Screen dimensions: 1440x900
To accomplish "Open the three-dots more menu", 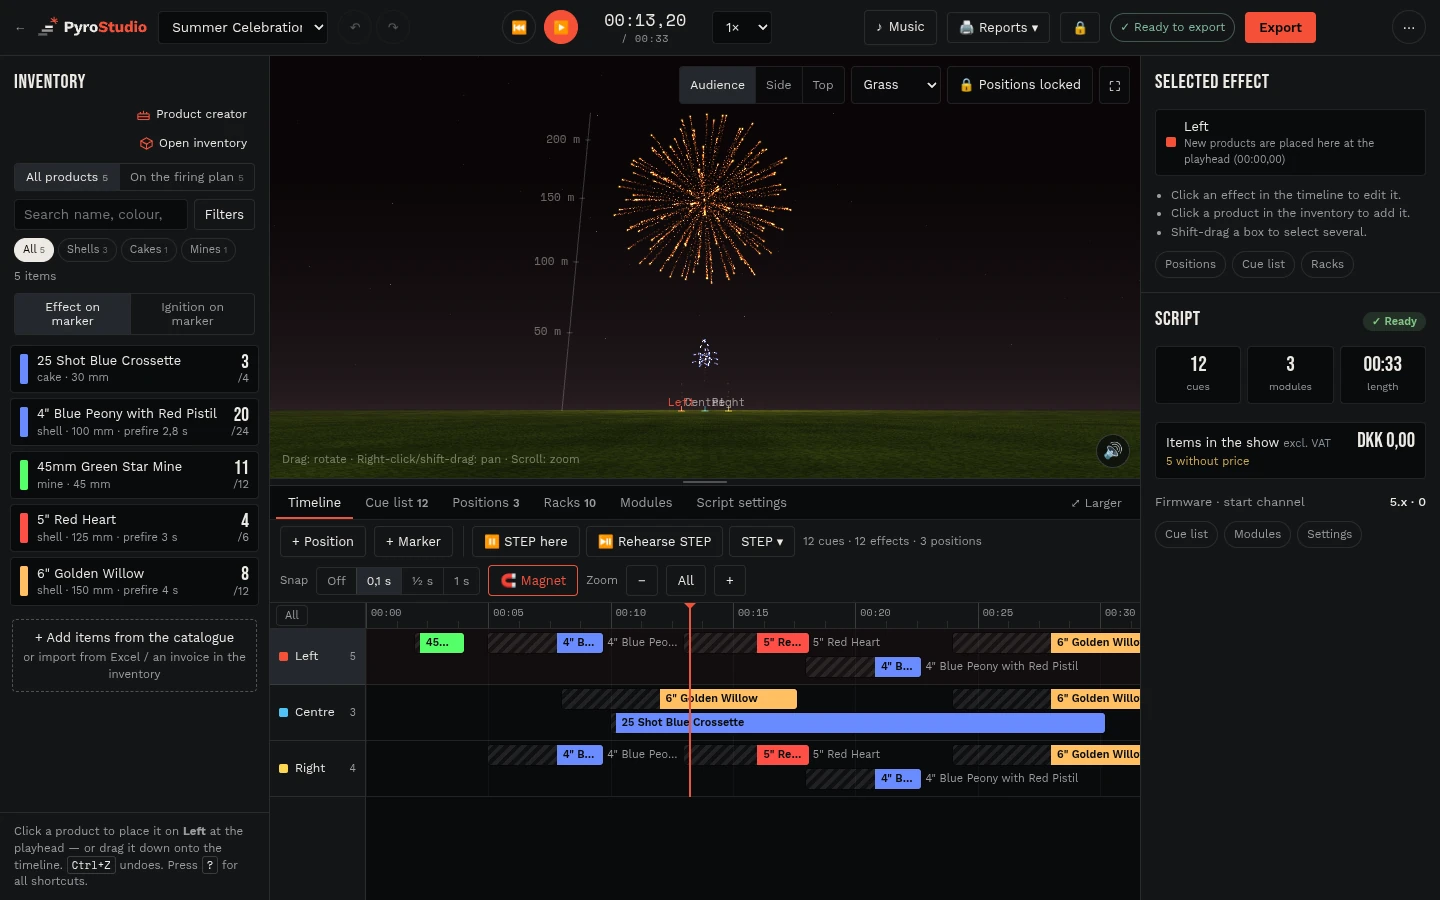I will (1408, 28).
